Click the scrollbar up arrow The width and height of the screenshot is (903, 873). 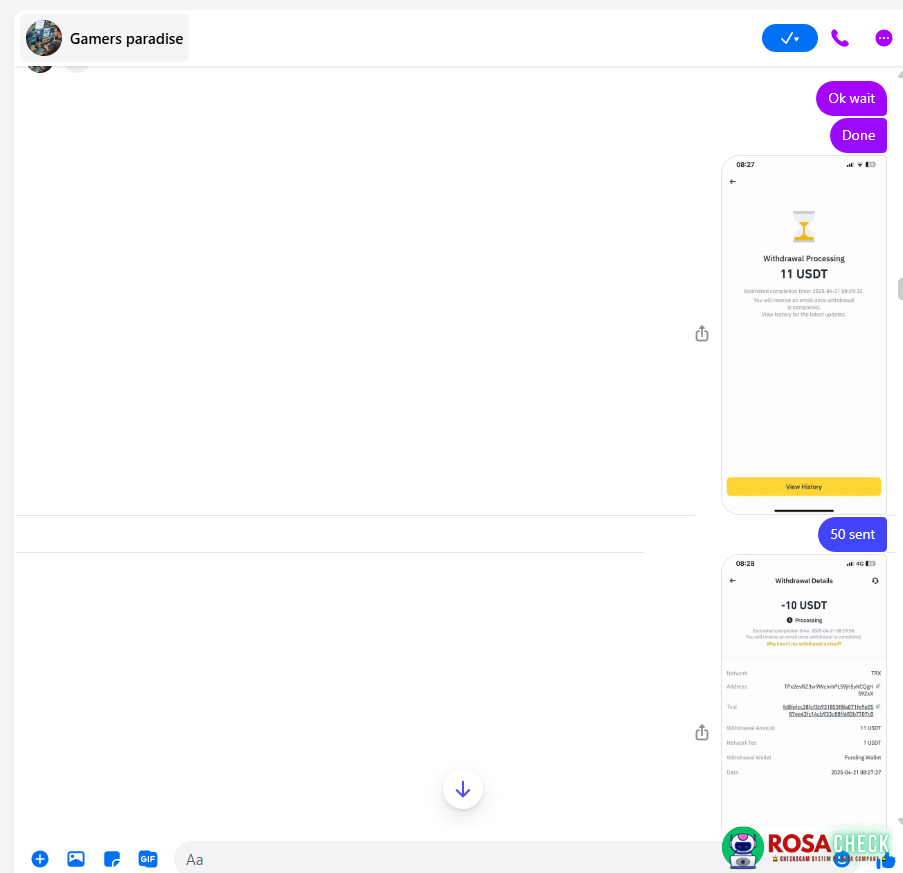click(x=897, y=76)
